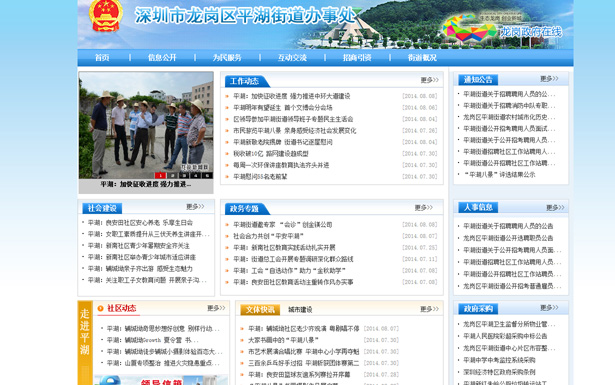Expand 更多>> in the 人事信息 panel
615x385 pixels.
555,208
